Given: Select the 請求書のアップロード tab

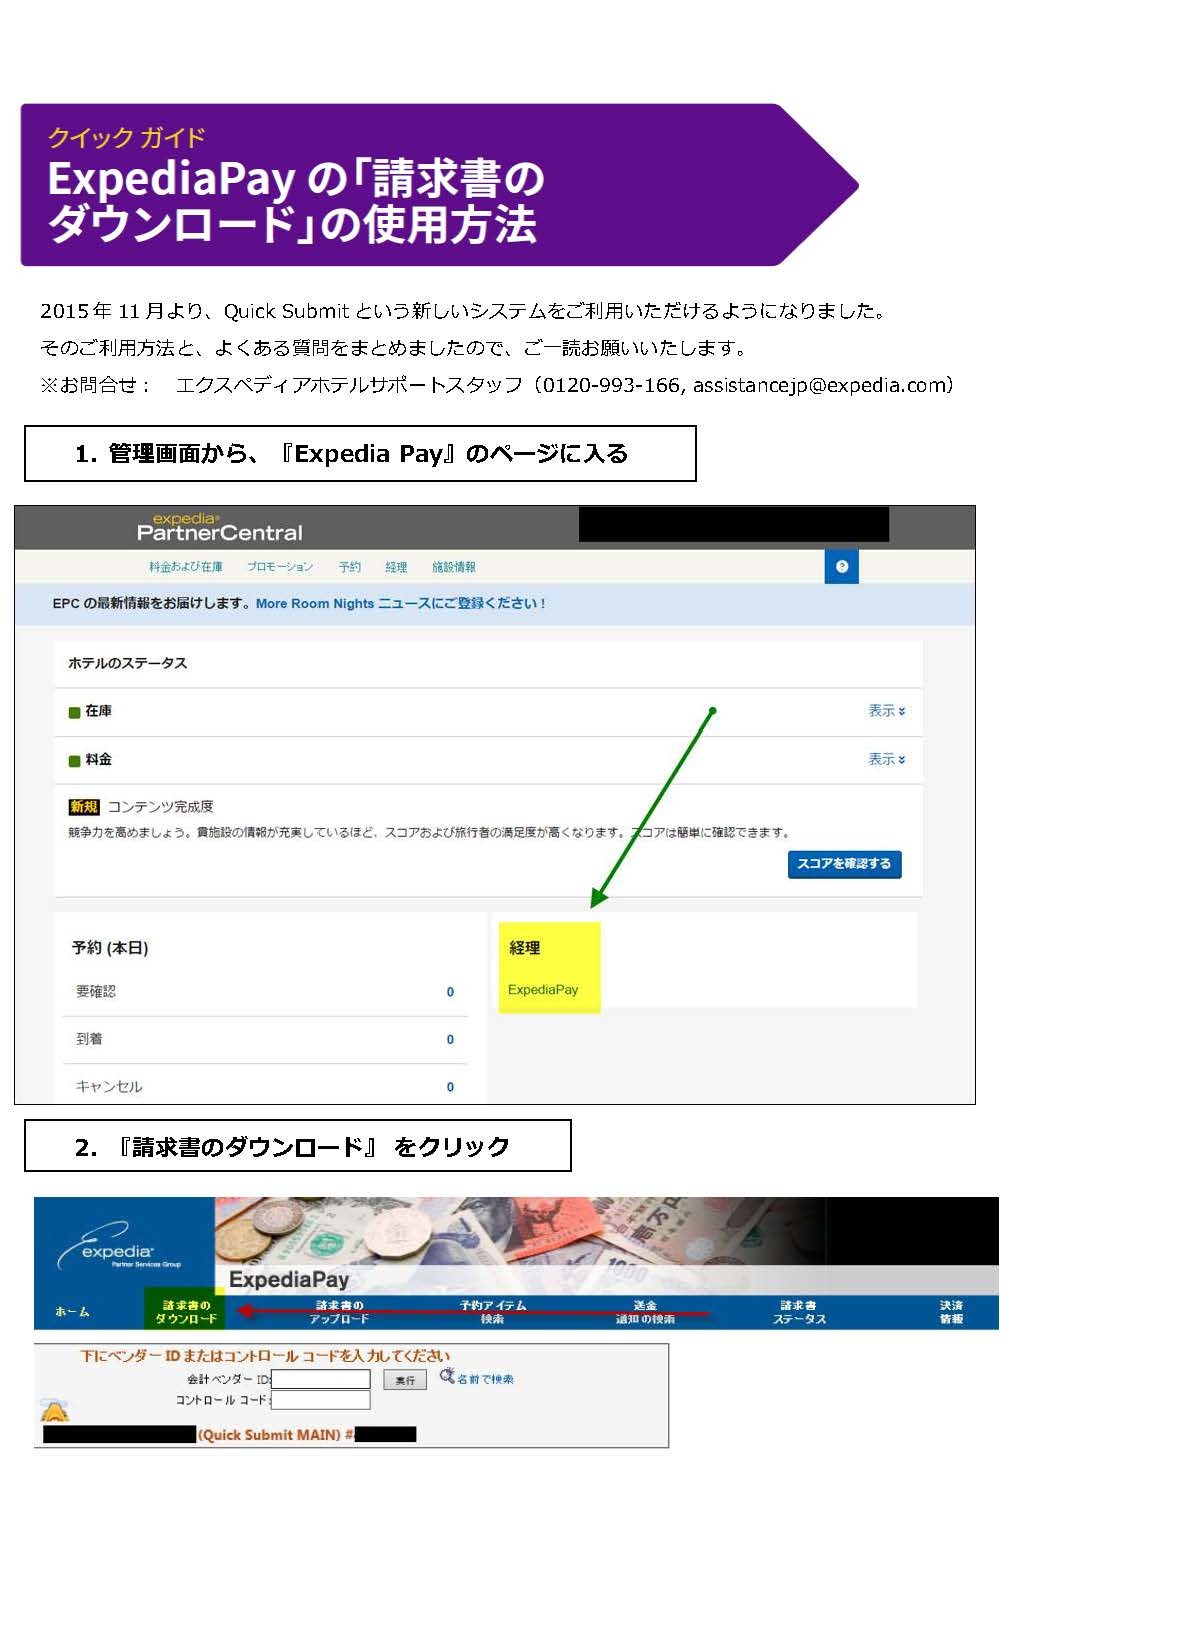Looking at the screenshot, I should coord(340,1312).
